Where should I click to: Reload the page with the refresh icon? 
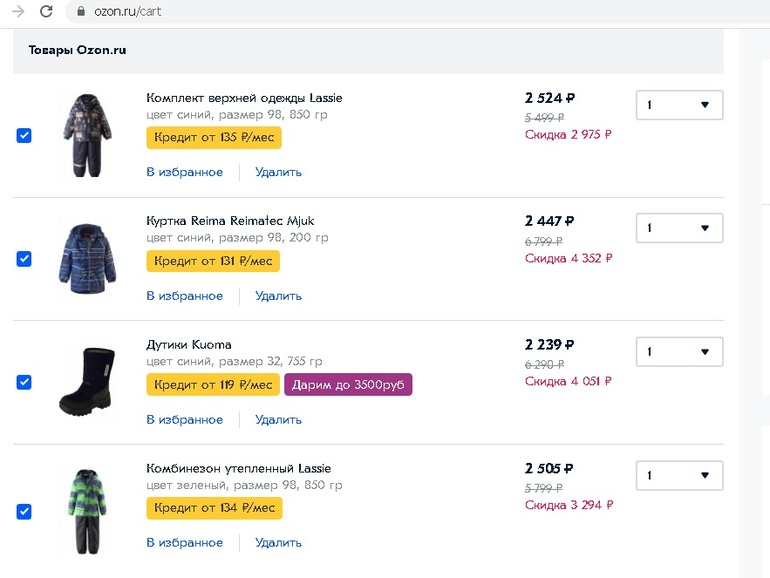click(46, 11)
